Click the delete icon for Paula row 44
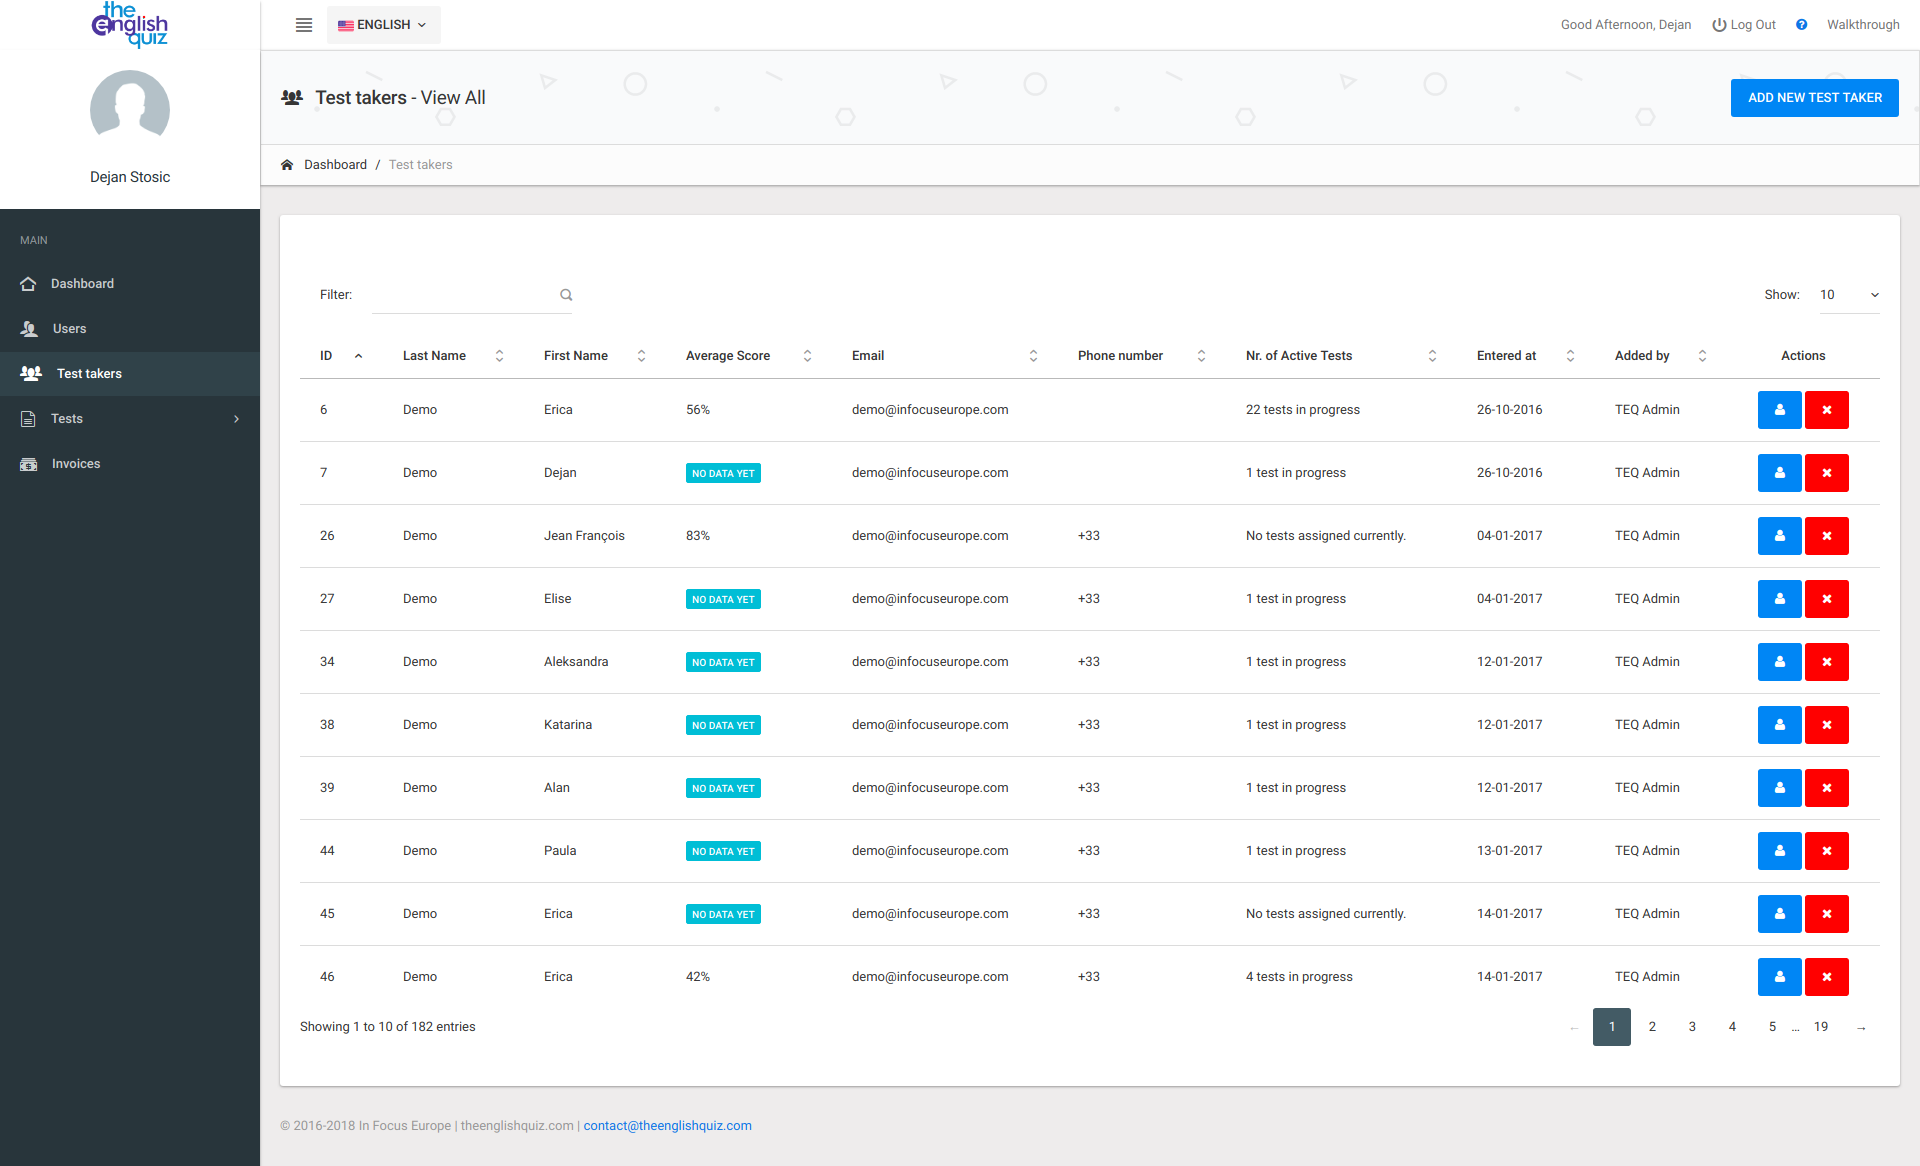 click(x=1825, y=850)
